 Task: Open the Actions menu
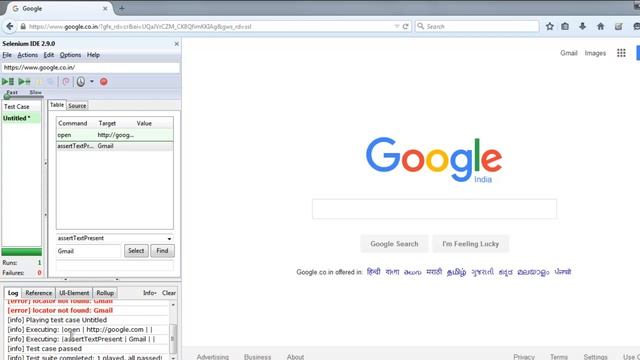click(27, 55)
